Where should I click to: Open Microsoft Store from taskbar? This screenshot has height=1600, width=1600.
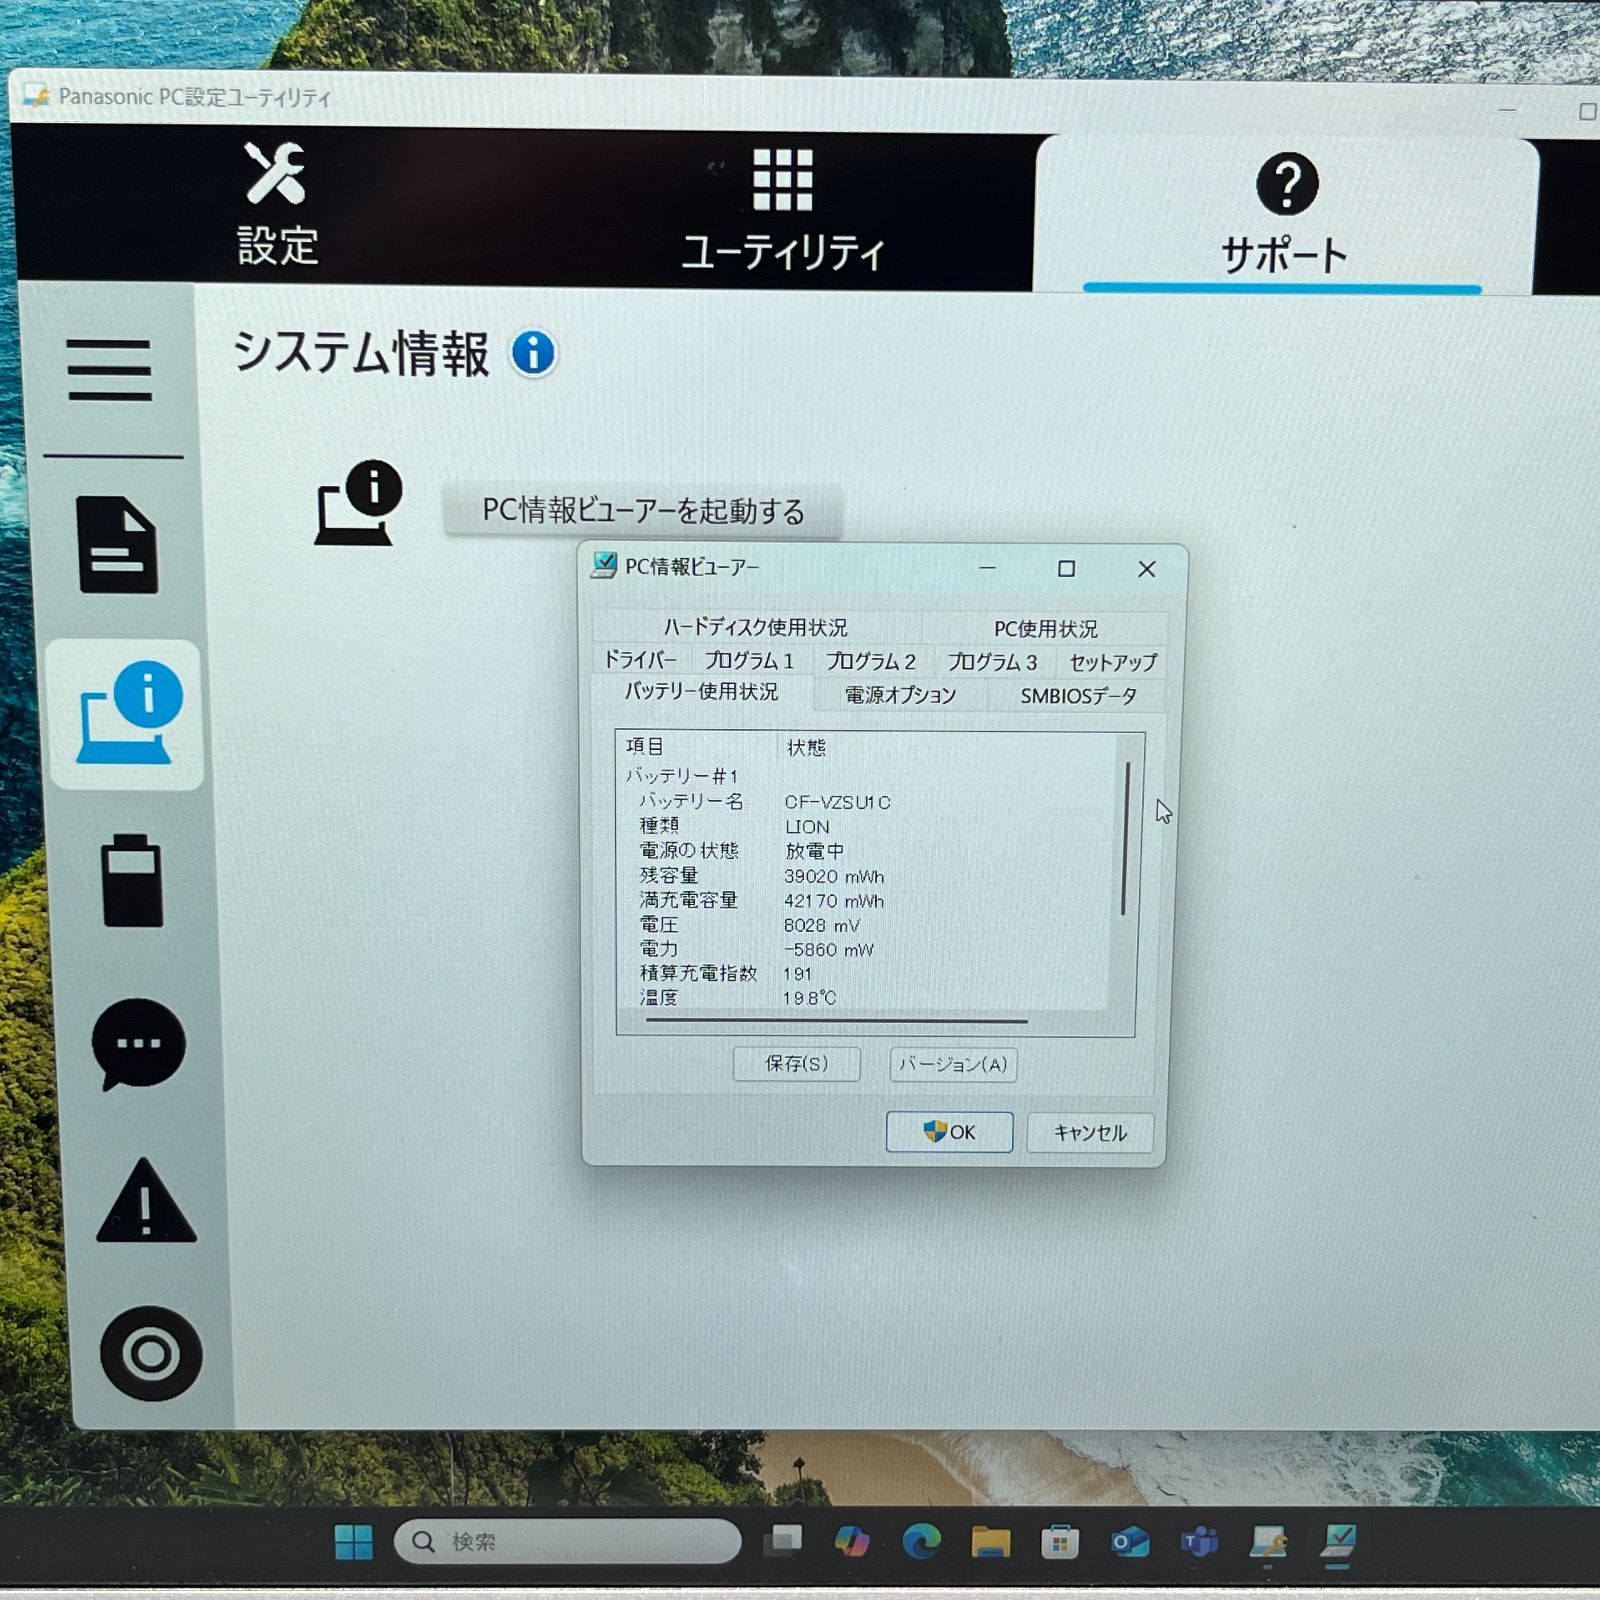(1059, 1543)
